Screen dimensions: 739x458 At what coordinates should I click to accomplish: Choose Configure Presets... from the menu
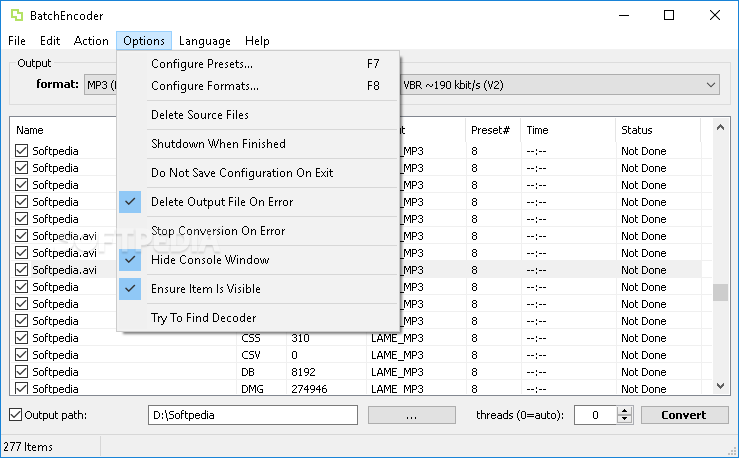[x=258, y=64]
